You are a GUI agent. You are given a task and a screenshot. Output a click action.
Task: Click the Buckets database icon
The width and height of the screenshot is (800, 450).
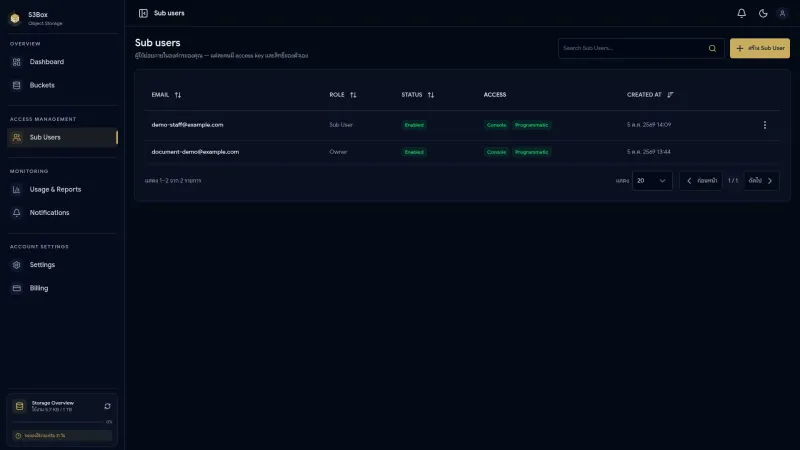pyautogui.click(x=16, y=85)
